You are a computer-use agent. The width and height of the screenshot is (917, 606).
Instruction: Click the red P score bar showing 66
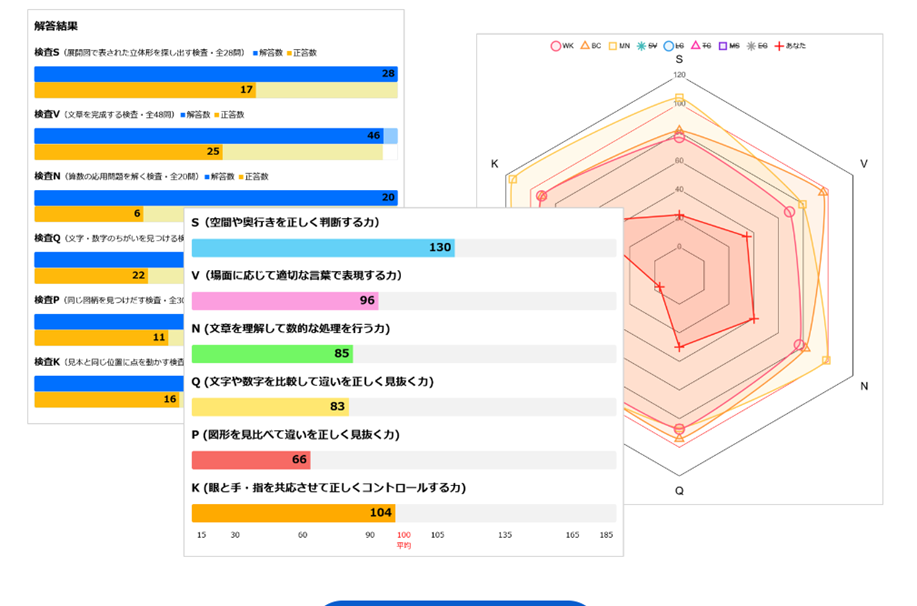point(250,460)
